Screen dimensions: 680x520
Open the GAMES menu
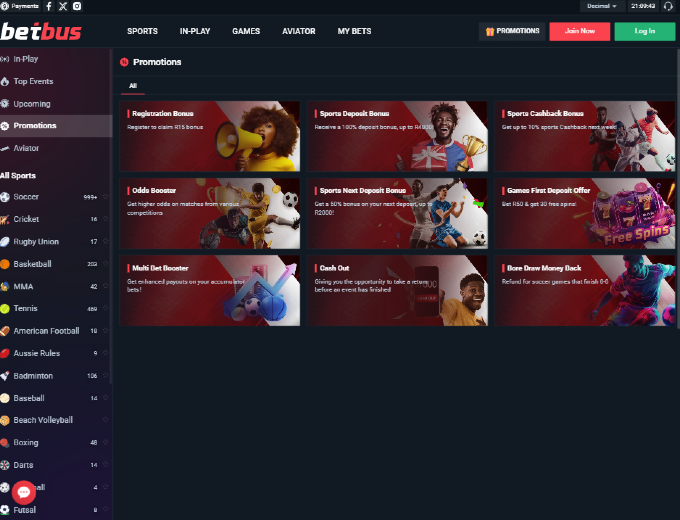click(246, 31)
